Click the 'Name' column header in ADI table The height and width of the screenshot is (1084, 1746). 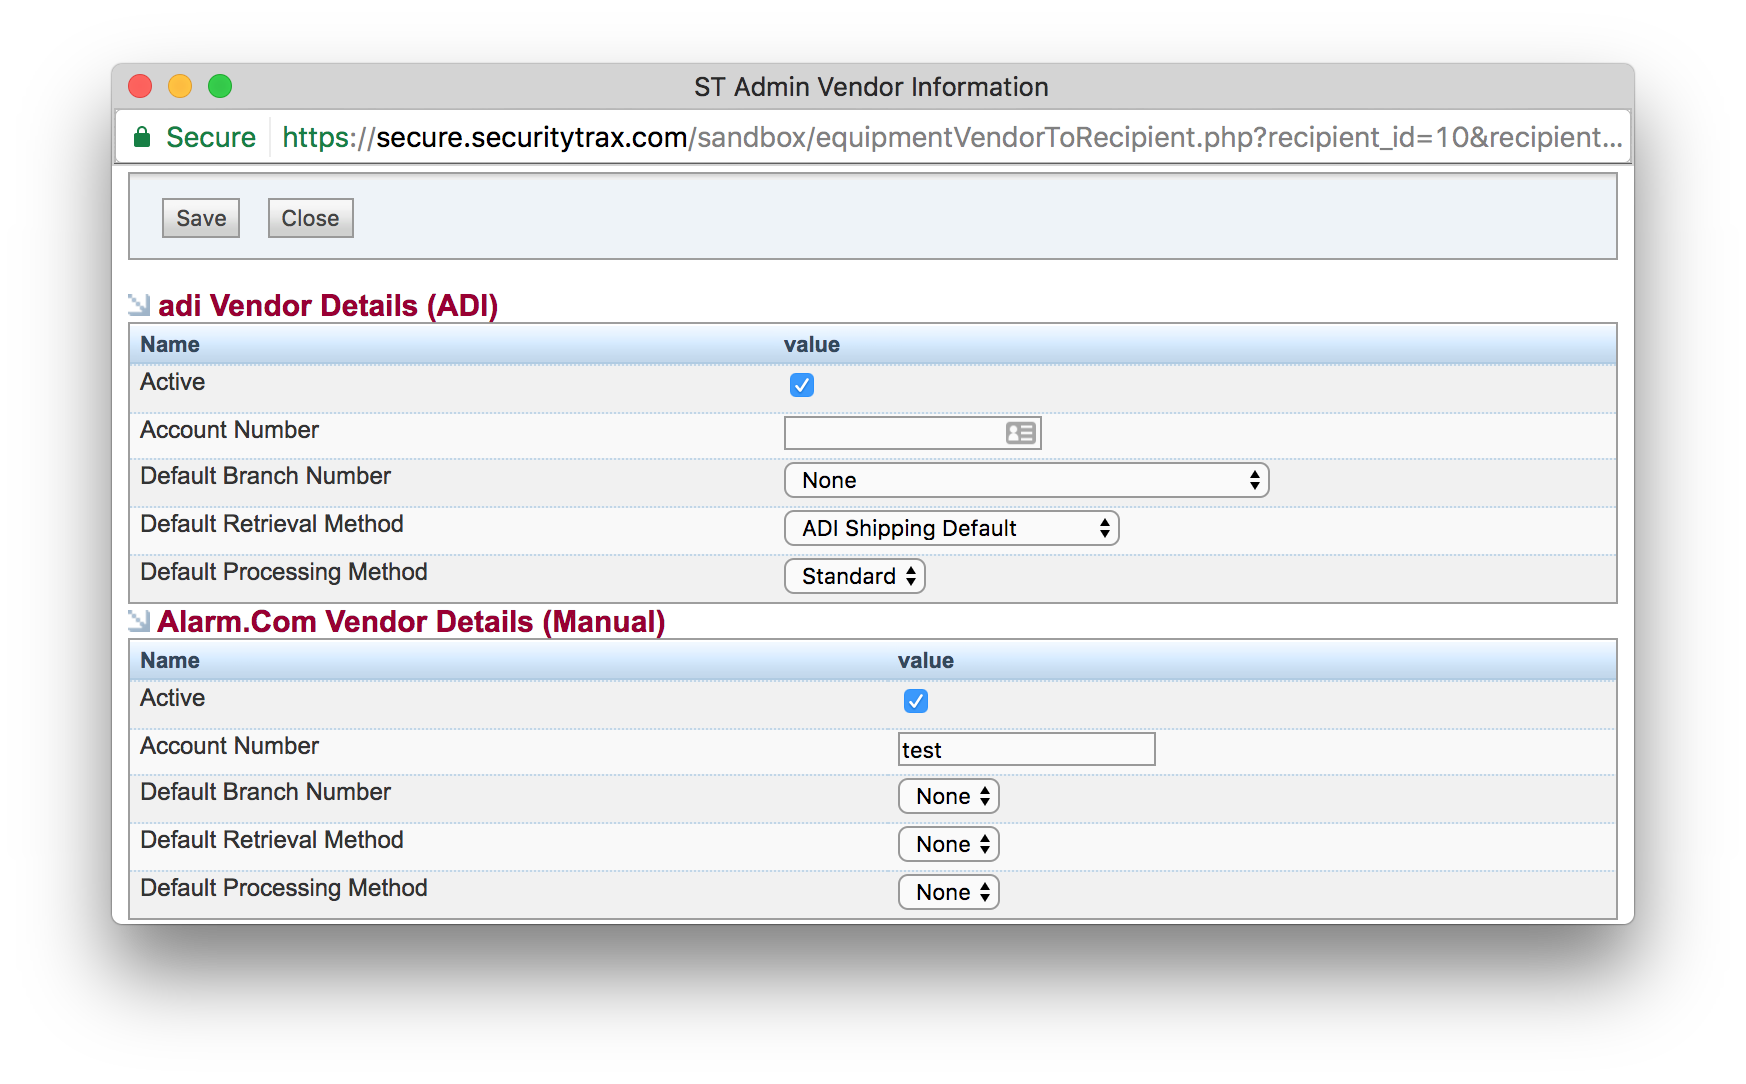click(170, 345)
